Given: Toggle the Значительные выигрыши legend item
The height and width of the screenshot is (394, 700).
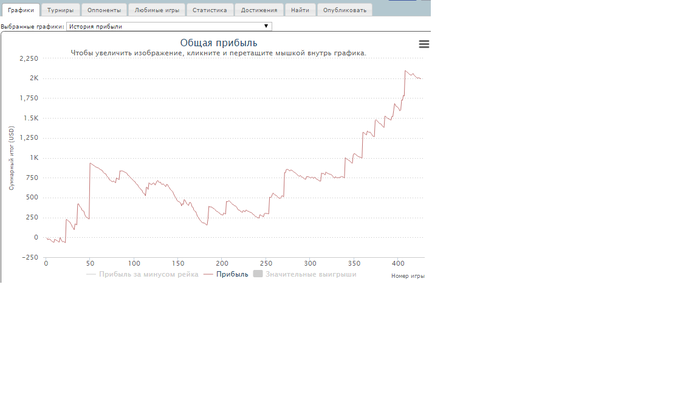Looking at the screenshot, I should pos(305,274).
